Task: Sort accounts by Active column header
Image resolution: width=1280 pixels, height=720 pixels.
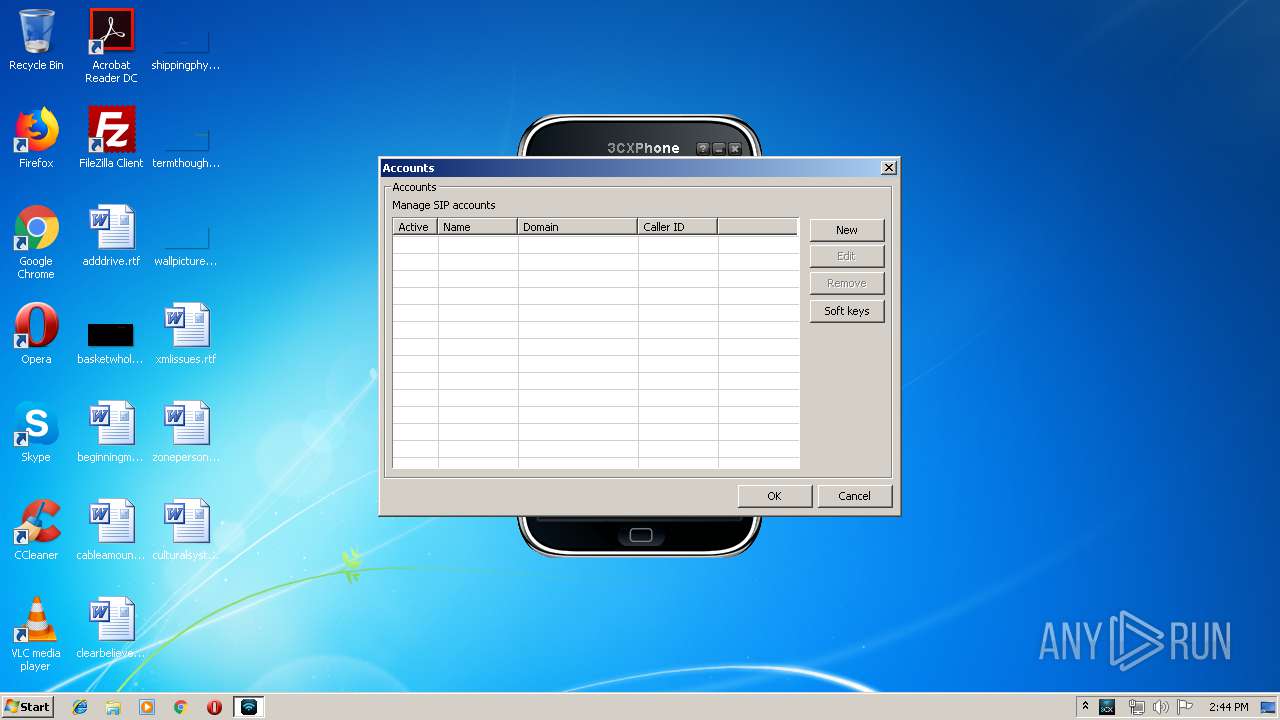Action: click(415, 227)
